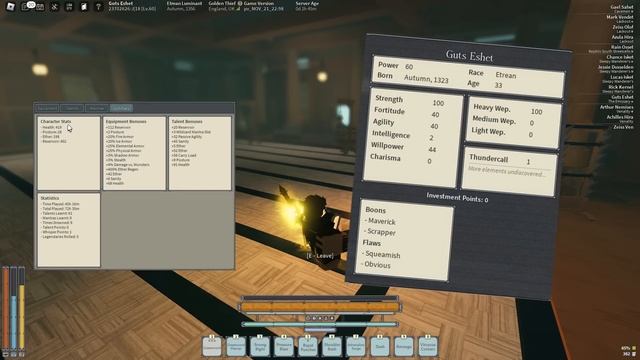Select Anda Hira in player list
This screenshot has width=640, height=360.
click(x=622, y=37)
